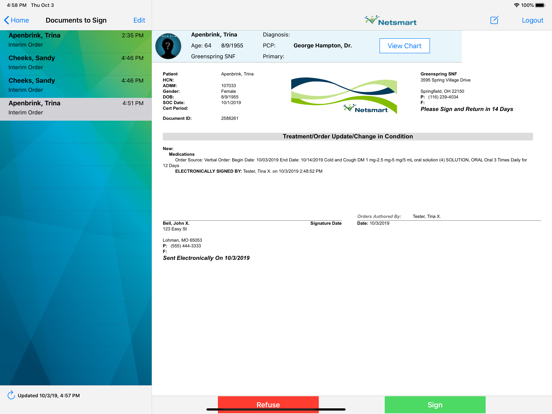Viewport: 552px width, 414px height.
Task: Tap Sent Electronically On 10/3/2019 text
Action: coord(206,258)
